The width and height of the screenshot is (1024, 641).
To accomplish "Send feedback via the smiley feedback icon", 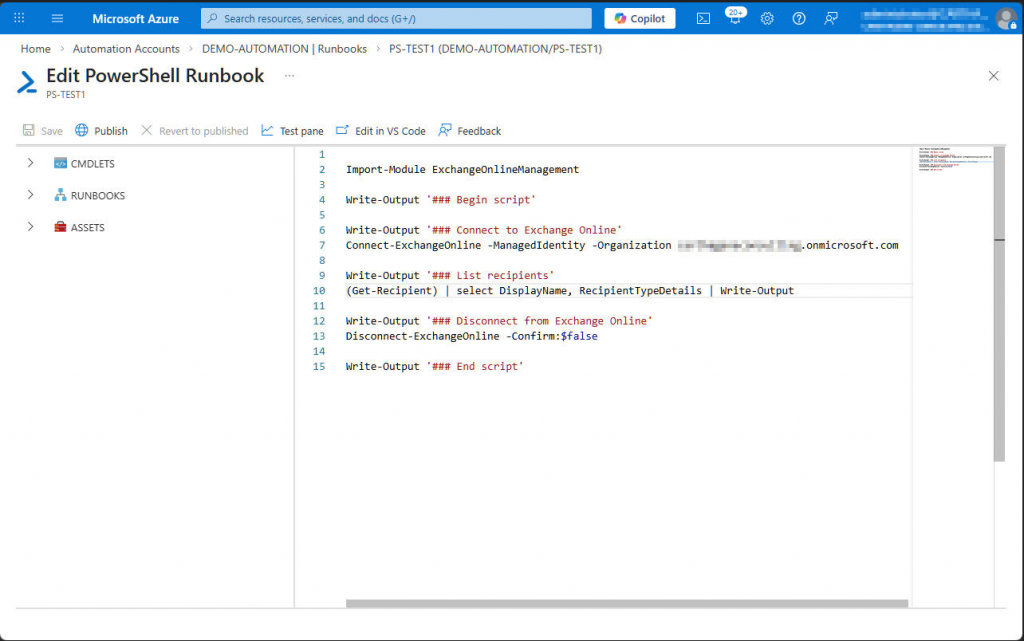I will coord(830,18).
